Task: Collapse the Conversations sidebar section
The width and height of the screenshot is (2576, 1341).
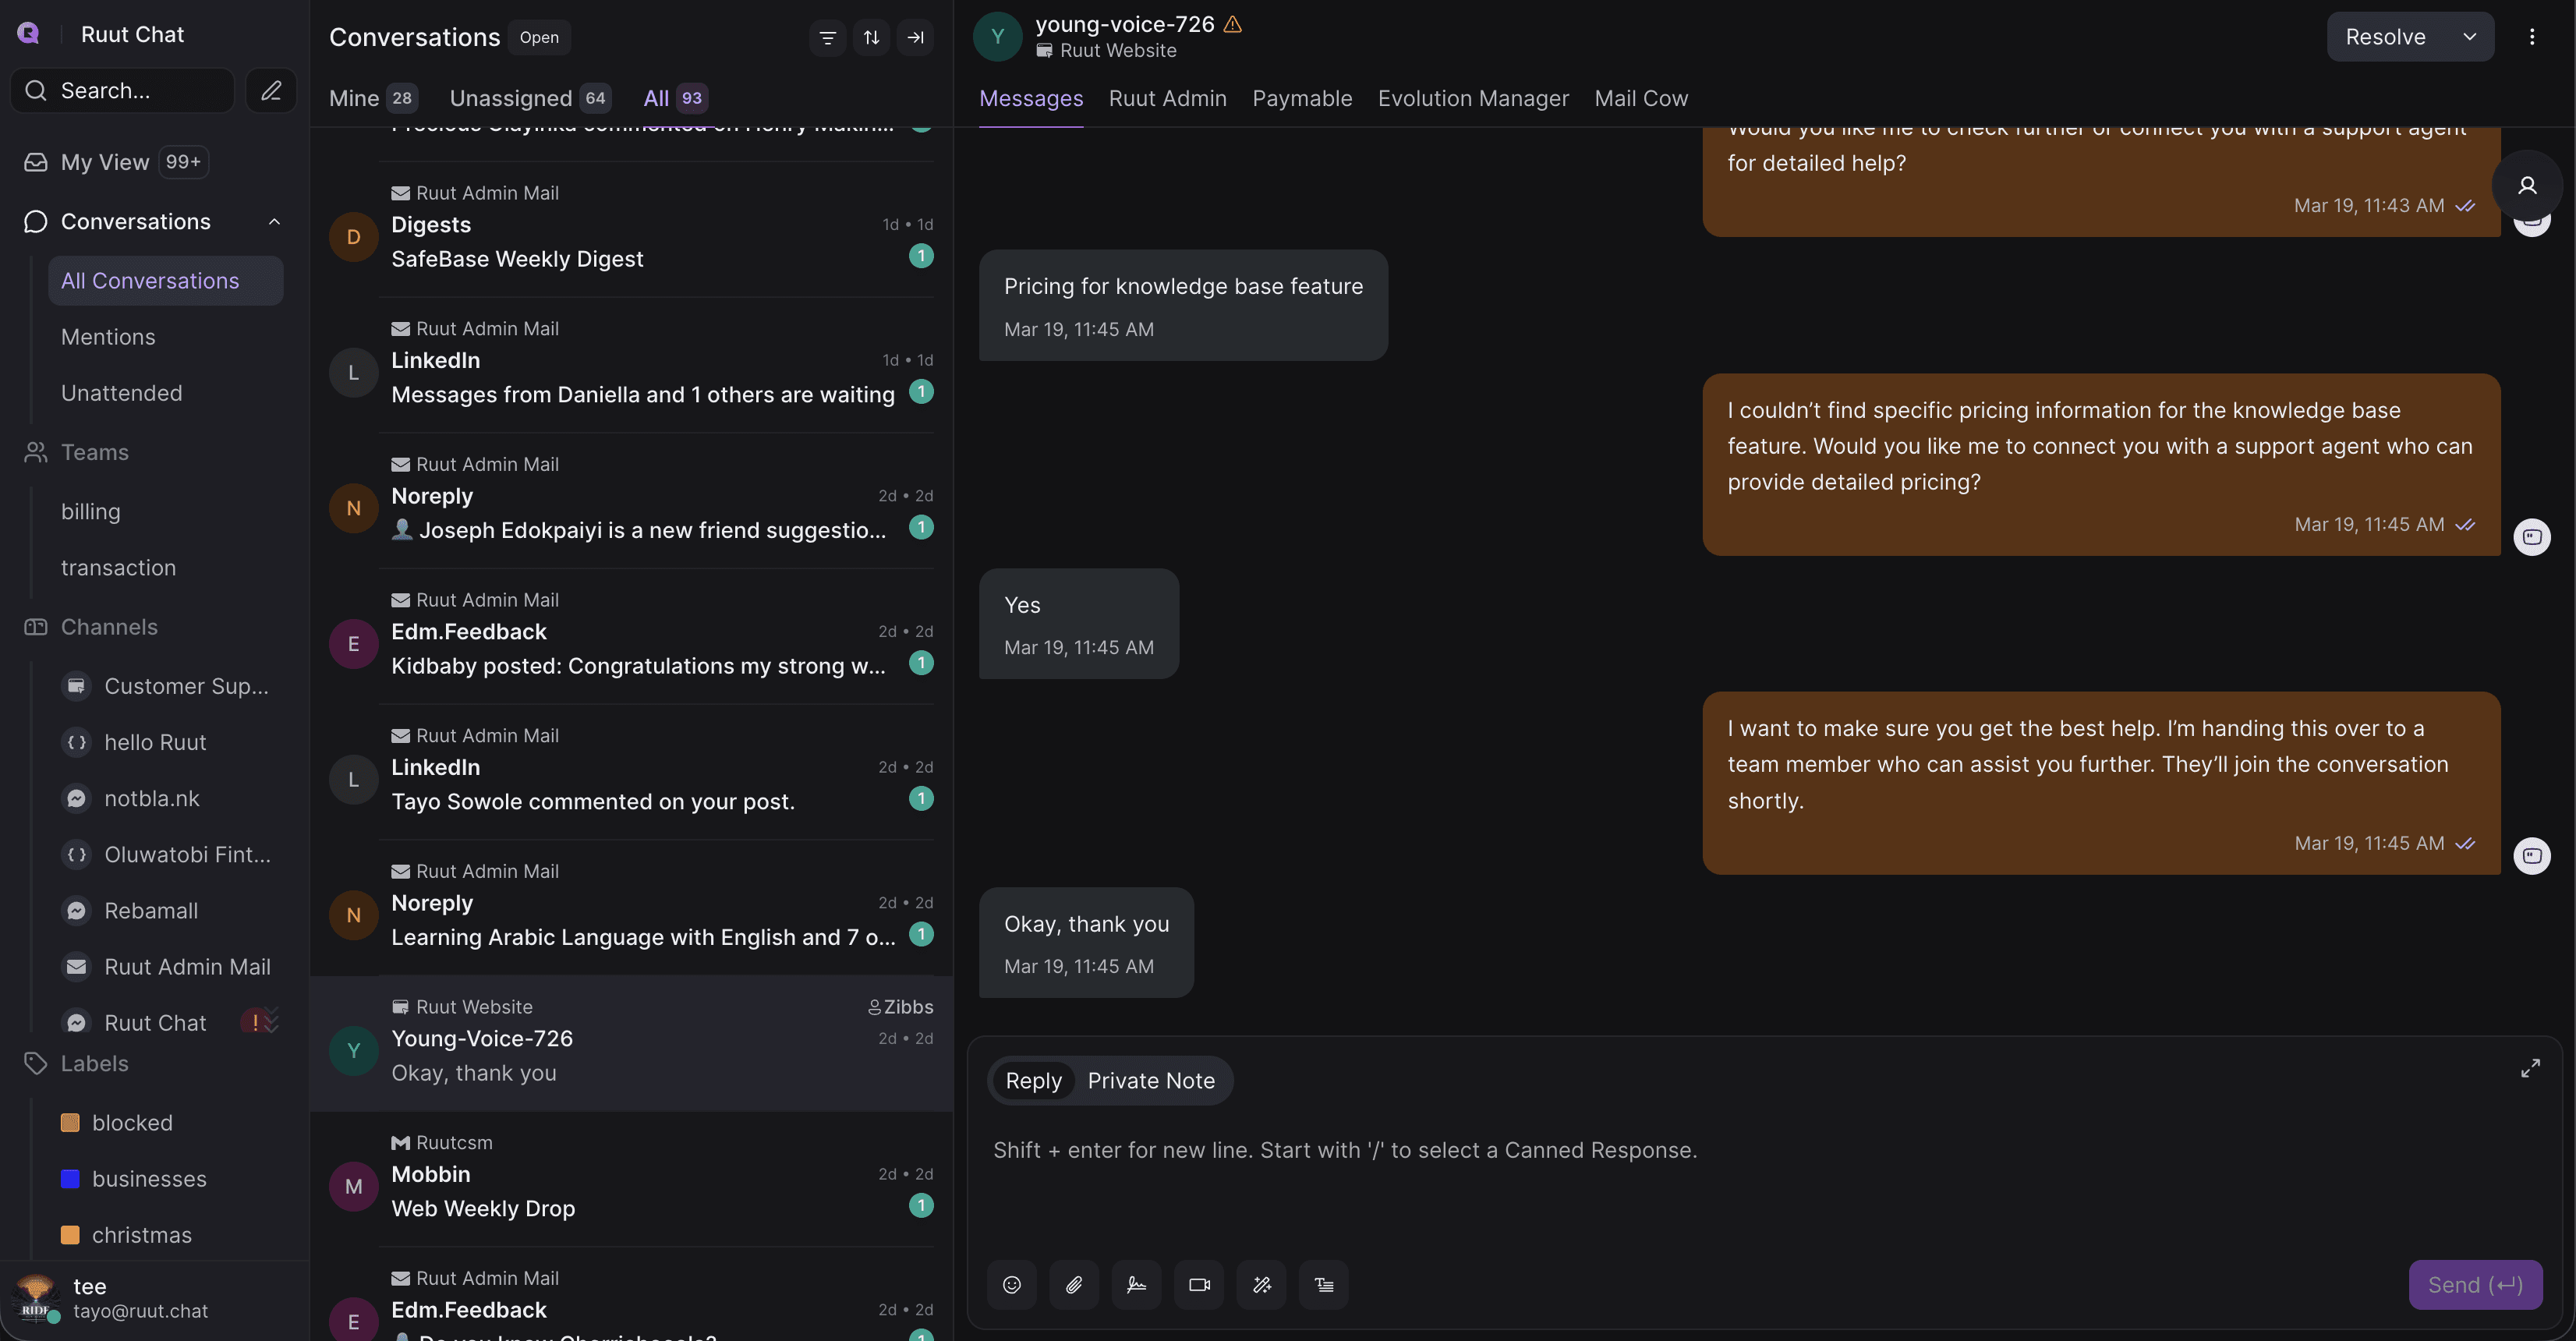Action: tap(274, 222)
